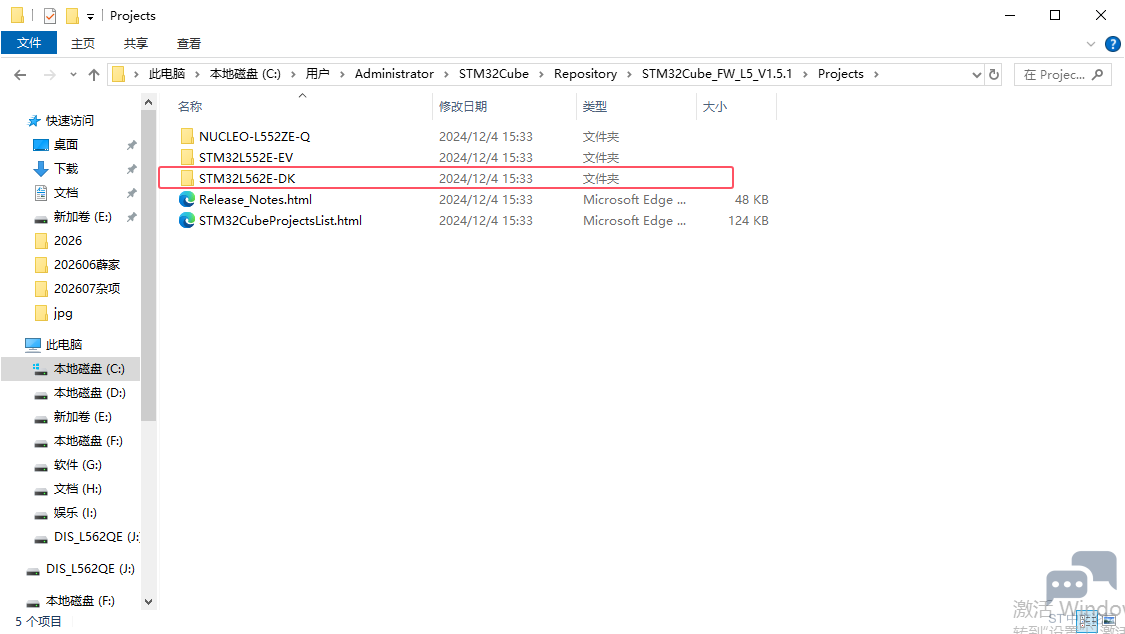Select the STM32L562E-DK folder icon
This screenshot has height=634, width=1125.
click(187, 179)
